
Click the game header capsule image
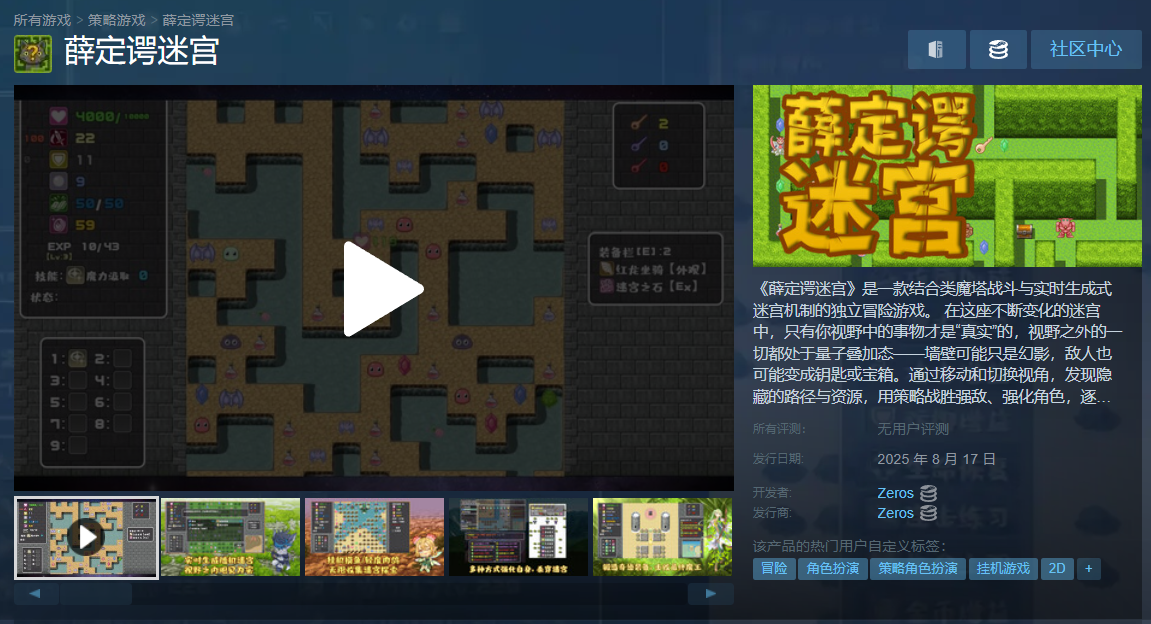(947, 175)
